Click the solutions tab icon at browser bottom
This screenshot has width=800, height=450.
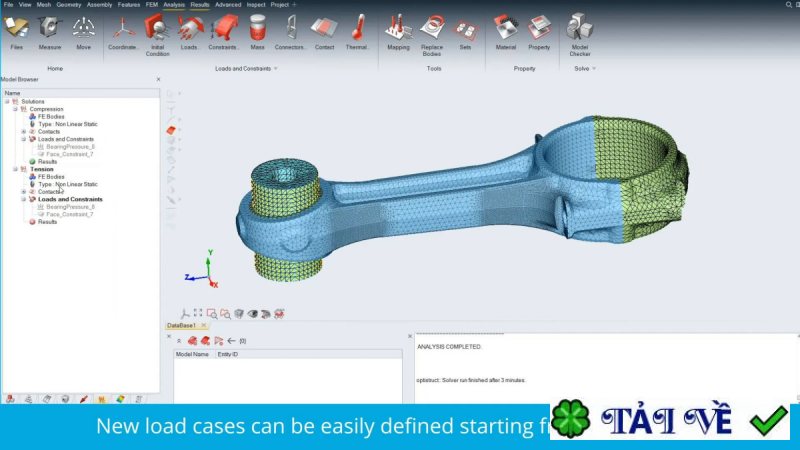[102, 399]
